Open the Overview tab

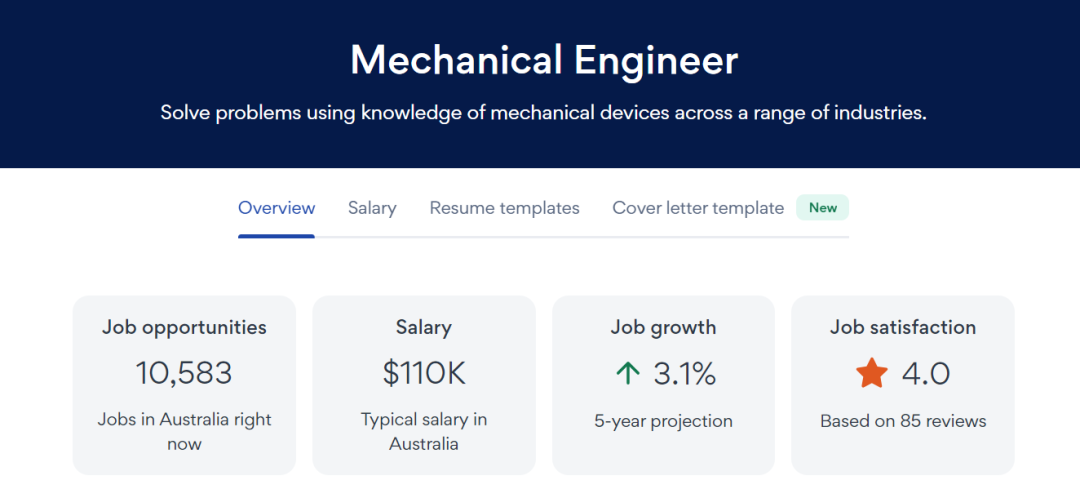point(276,208)
